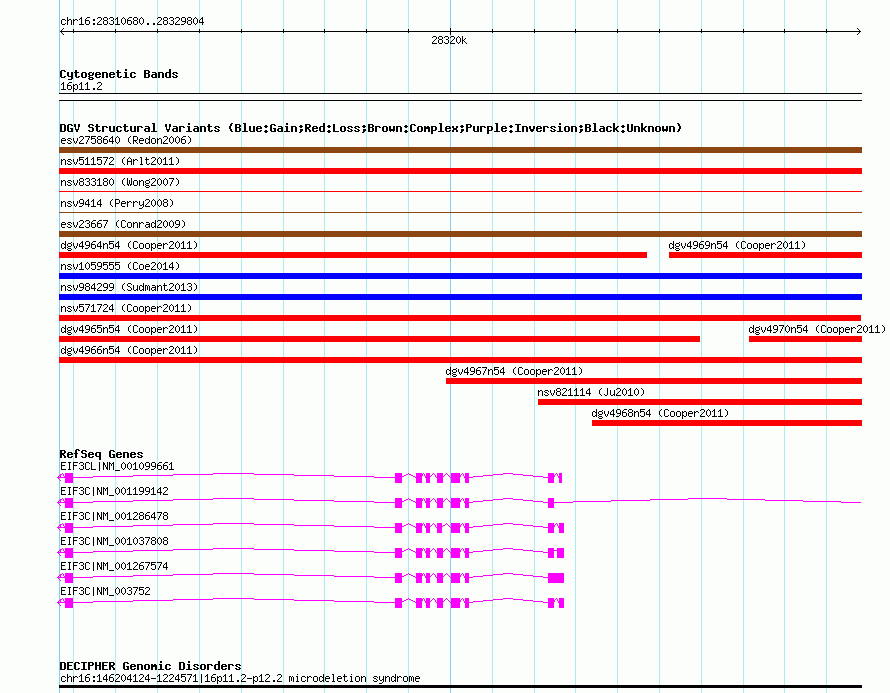Click the EIF3CL|NM_001099661 gene label
Image resolution: width=890 pixels, height=693 pixels.
117,467
